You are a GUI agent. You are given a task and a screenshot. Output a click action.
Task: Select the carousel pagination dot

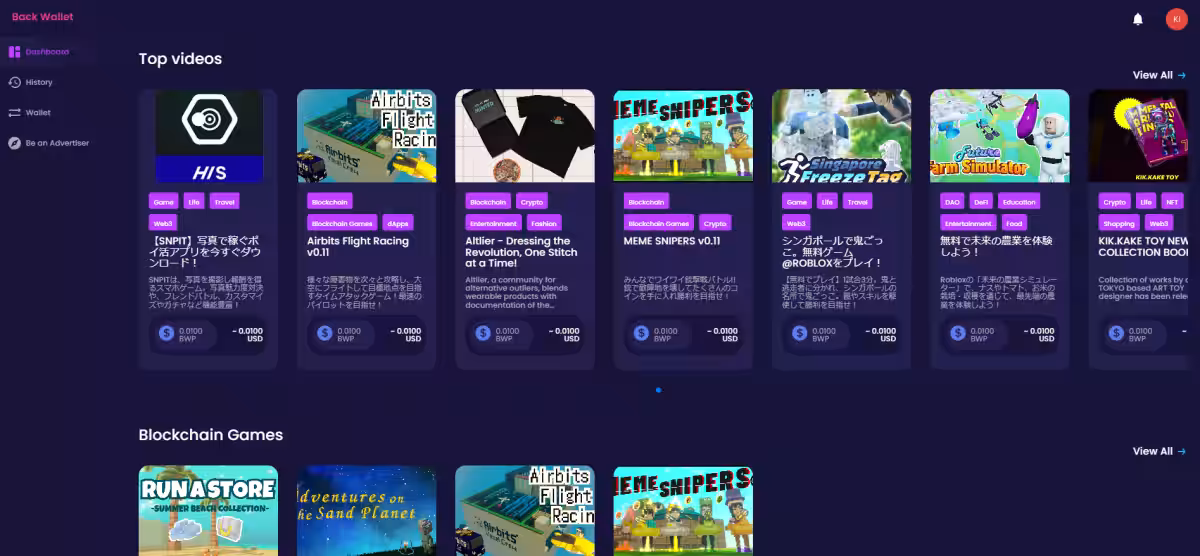point(658,390)
